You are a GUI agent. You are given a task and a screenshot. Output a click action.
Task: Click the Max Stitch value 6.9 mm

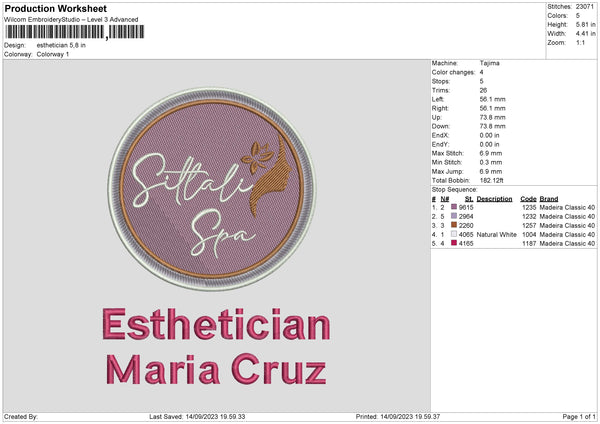[x=491, y=153]
